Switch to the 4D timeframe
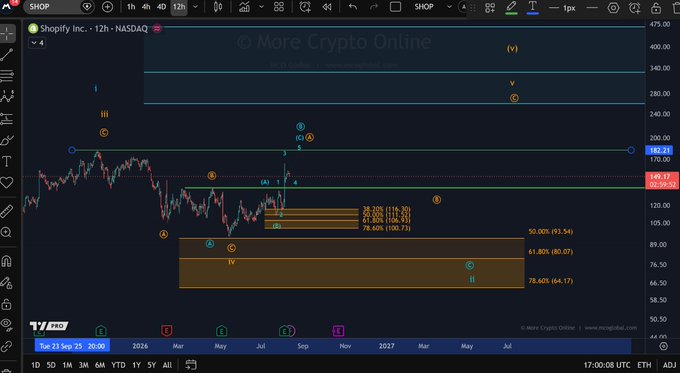680x373 pixels. [161, 7]
